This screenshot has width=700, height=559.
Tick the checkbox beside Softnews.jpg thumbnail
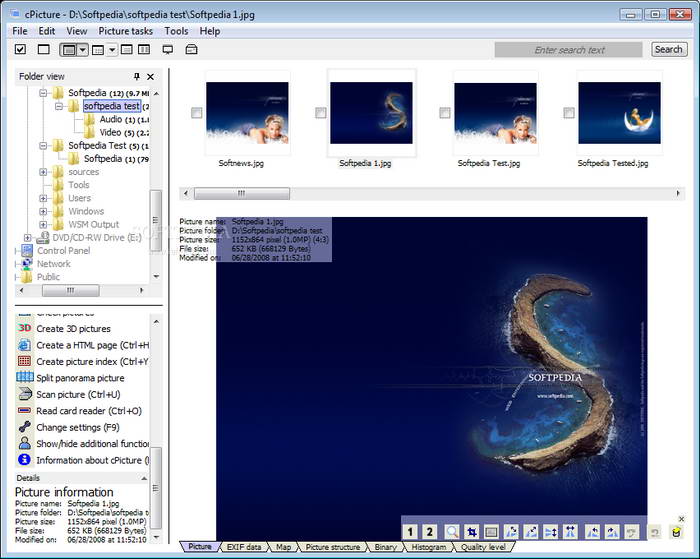[x=197, y=113]
